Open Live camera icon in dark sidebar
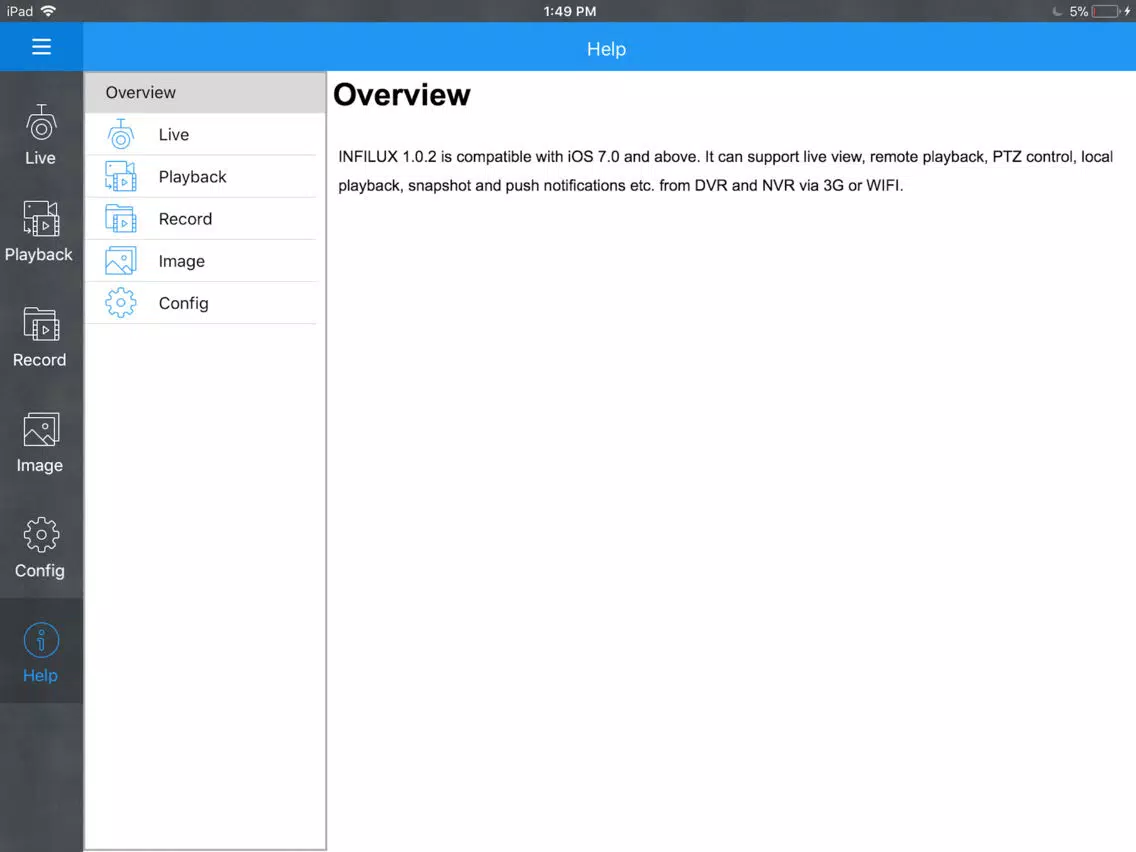Screen dimensions: 1136x852 pyautogui.click(x=41, y=123)
